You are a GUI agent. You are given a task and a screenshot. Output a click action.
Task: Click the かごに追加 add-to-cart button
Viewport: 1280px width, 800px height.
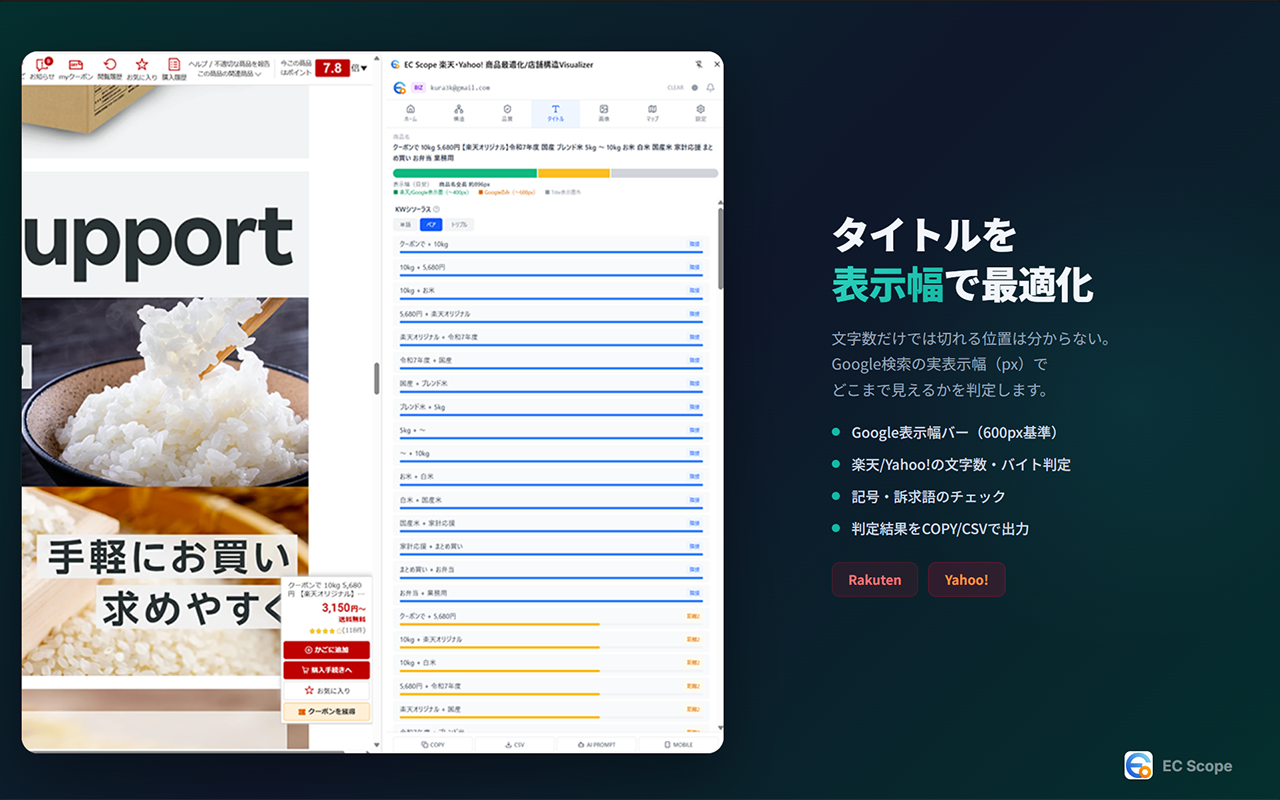pyautogui.click(x=327, y=650)
